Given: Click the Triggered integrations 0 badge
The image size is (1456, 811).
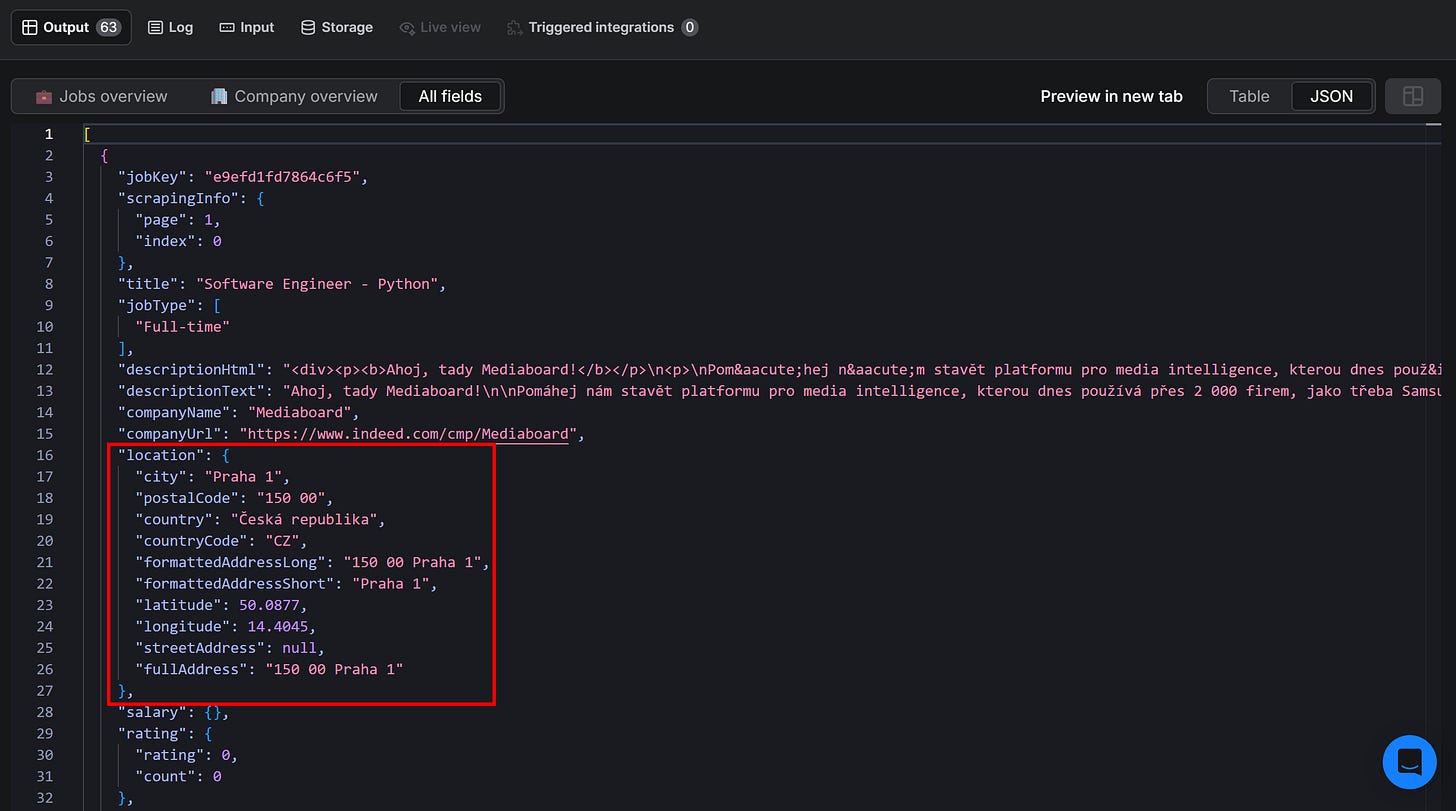Looking at the screenshot, I should click(690, 27).
